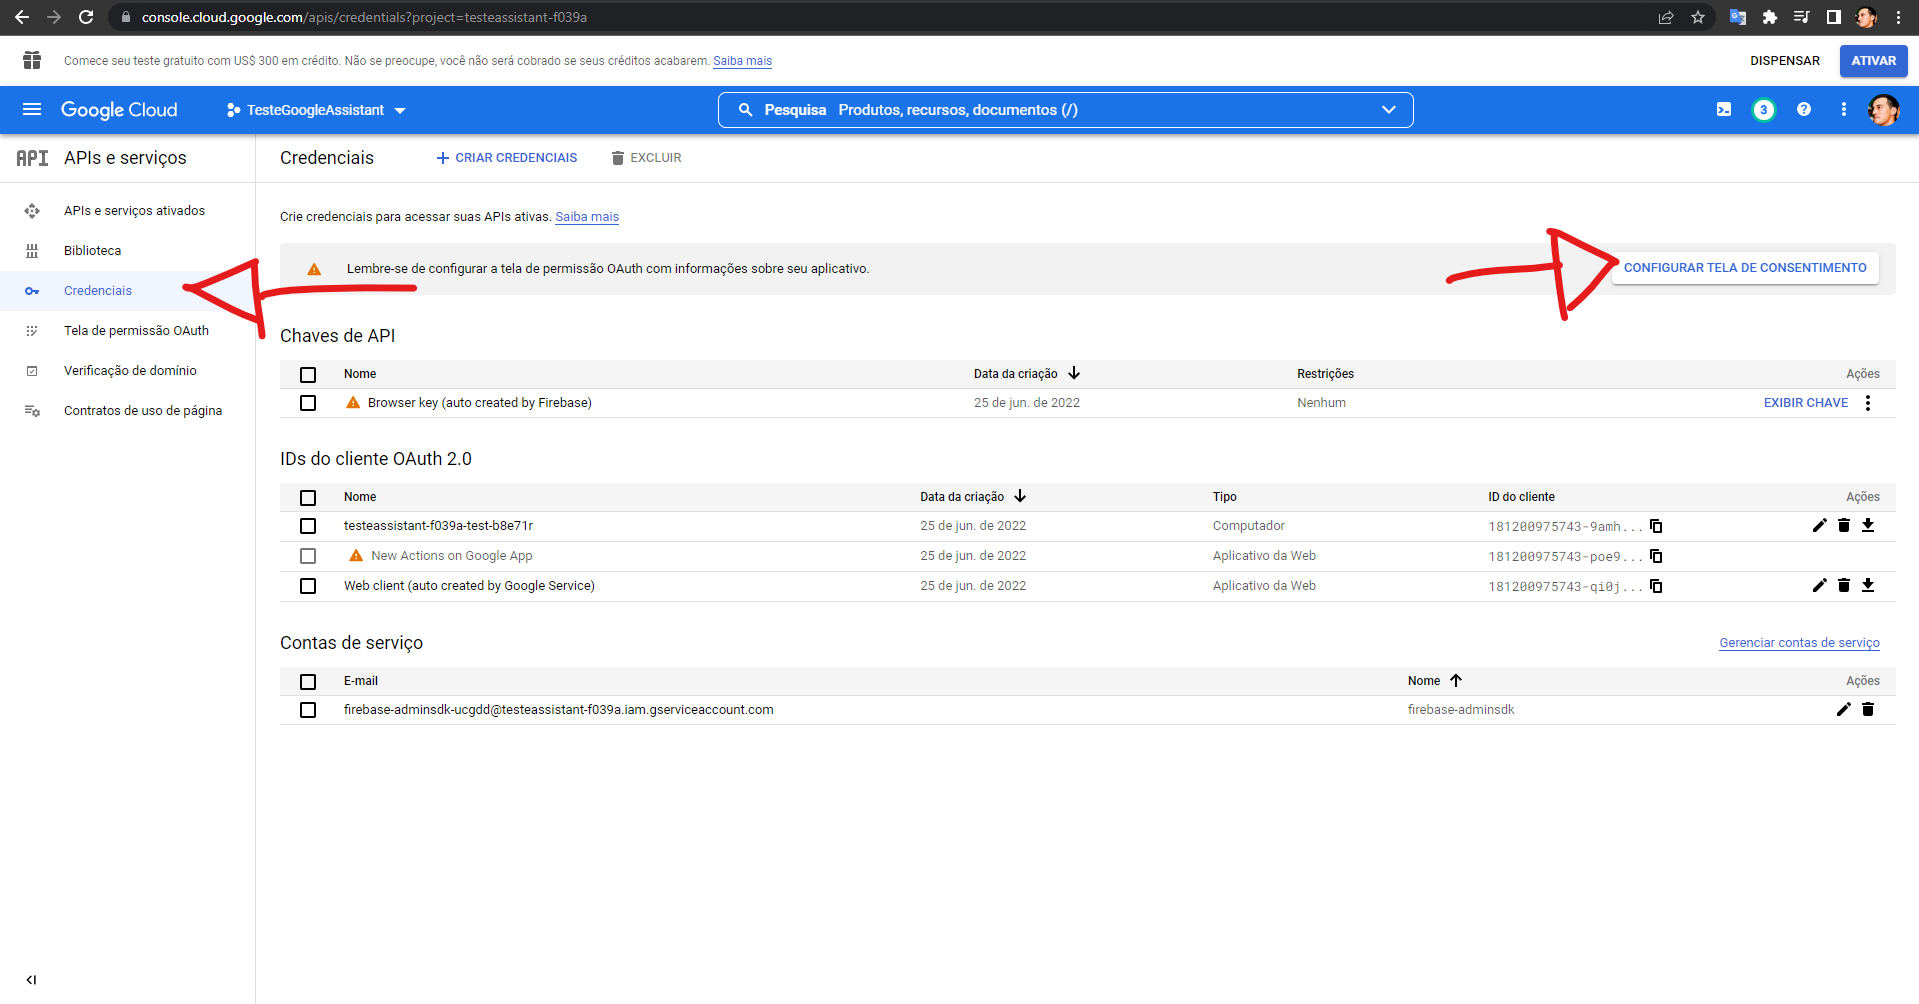Copy the Web client ID
Image resolution: width=1919 pixels, height=1004 pixels.
[1657, 586]
